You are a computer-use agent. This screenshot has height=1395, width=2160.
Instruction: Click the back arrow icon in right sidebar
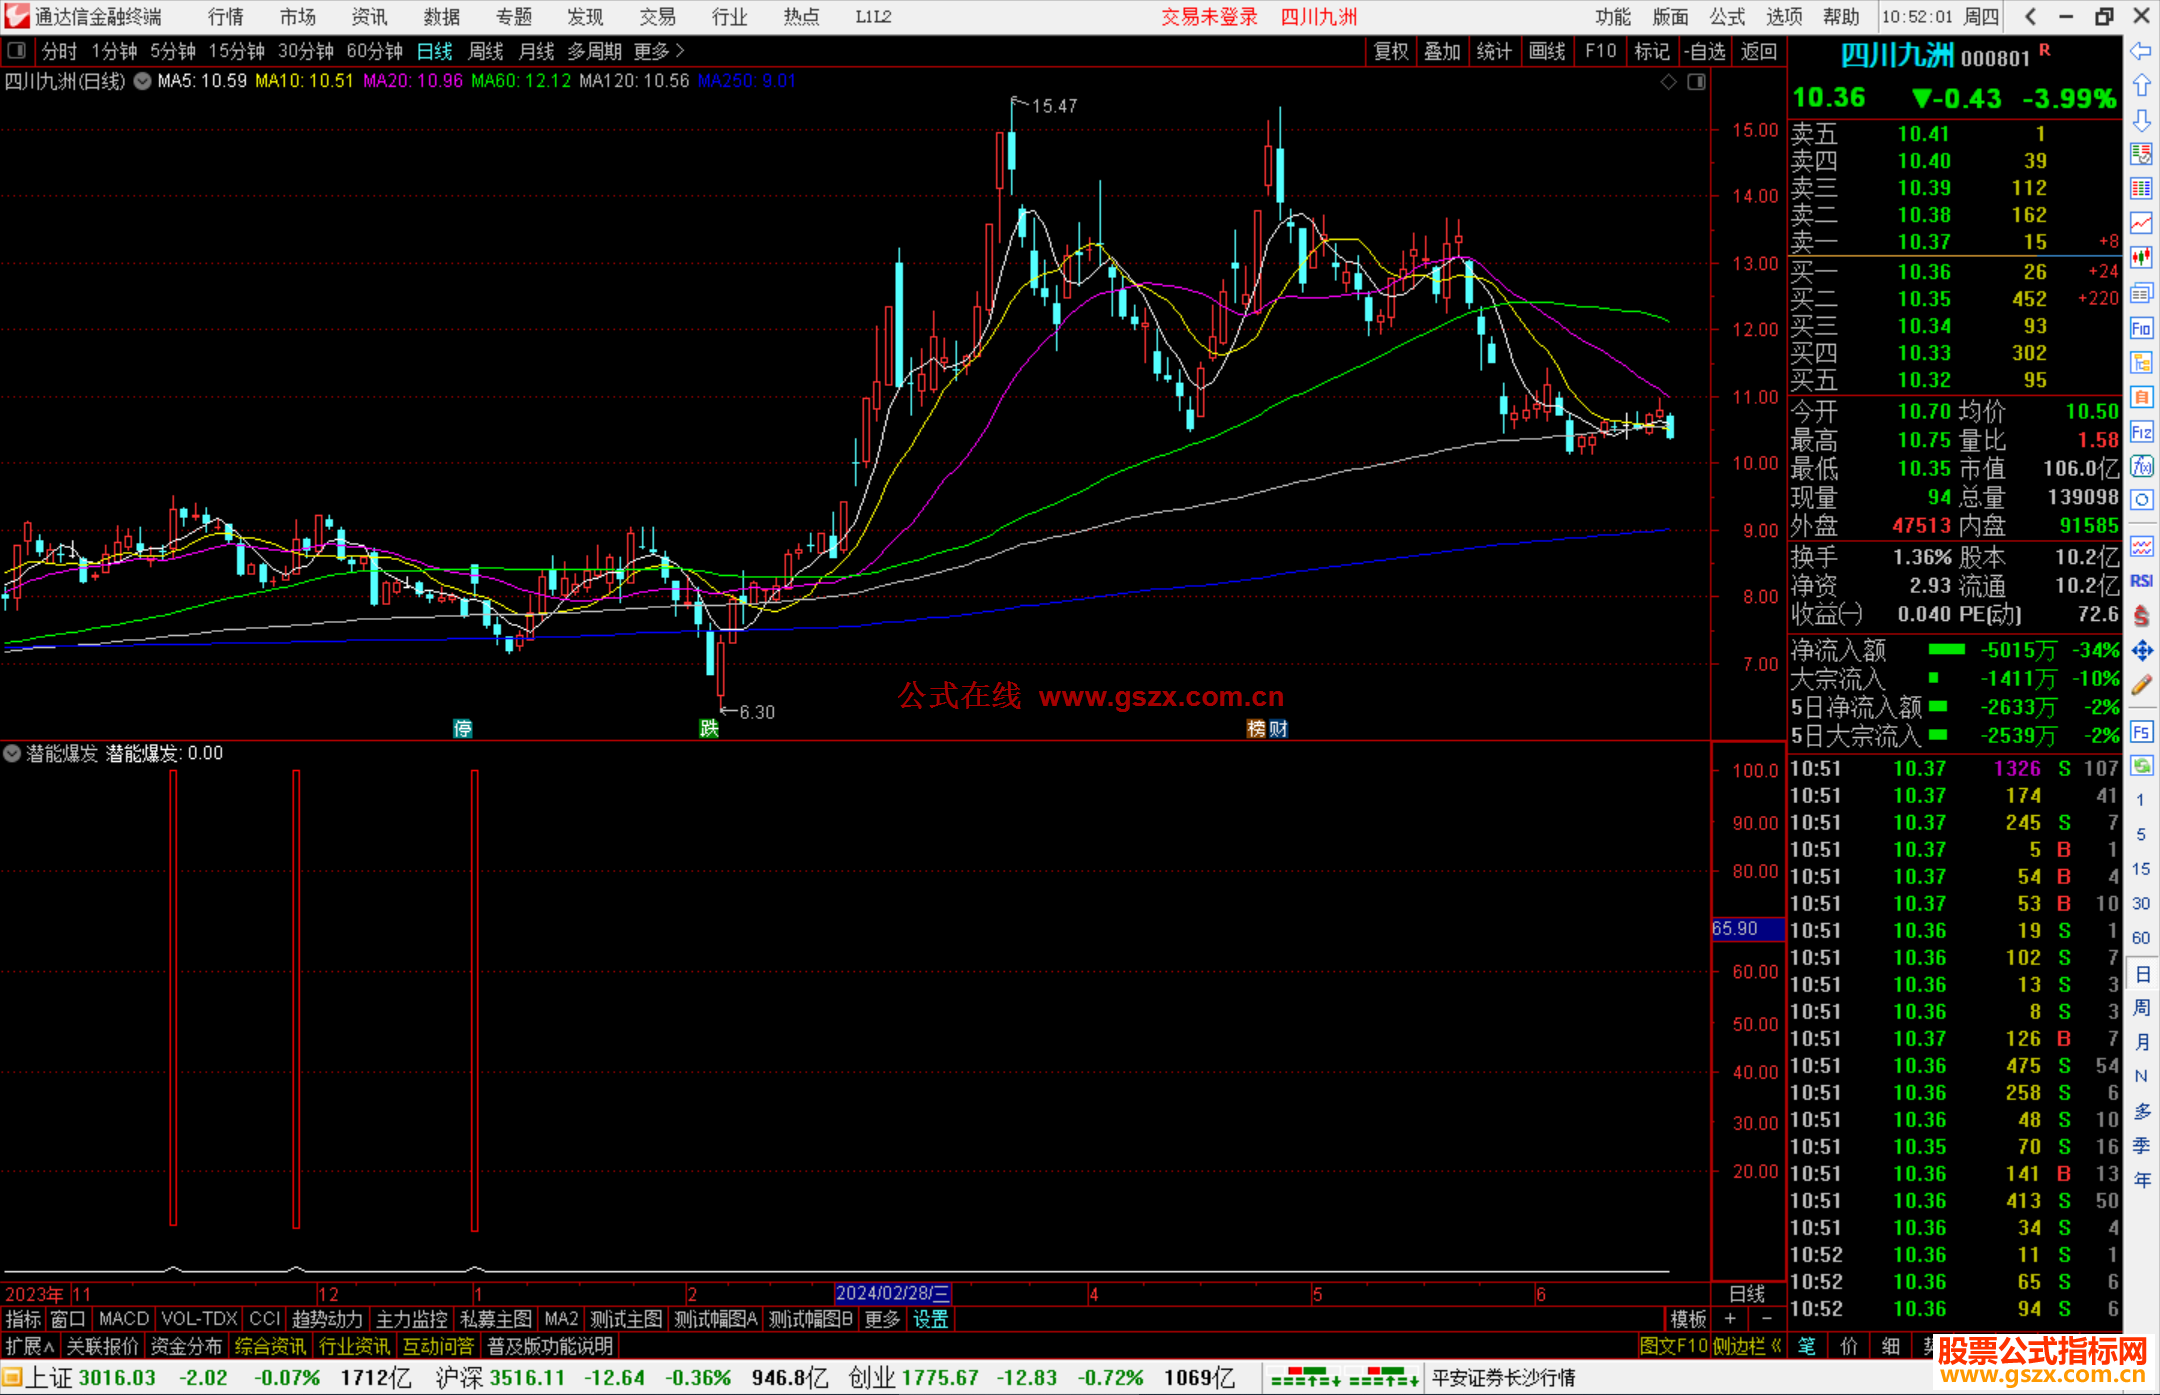pos(2141,51)
